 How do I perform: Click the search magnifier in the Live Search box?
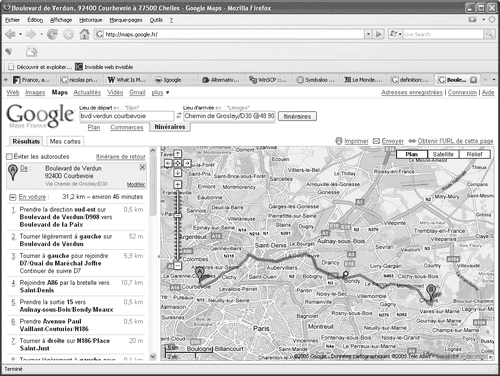tap(489, 34)
